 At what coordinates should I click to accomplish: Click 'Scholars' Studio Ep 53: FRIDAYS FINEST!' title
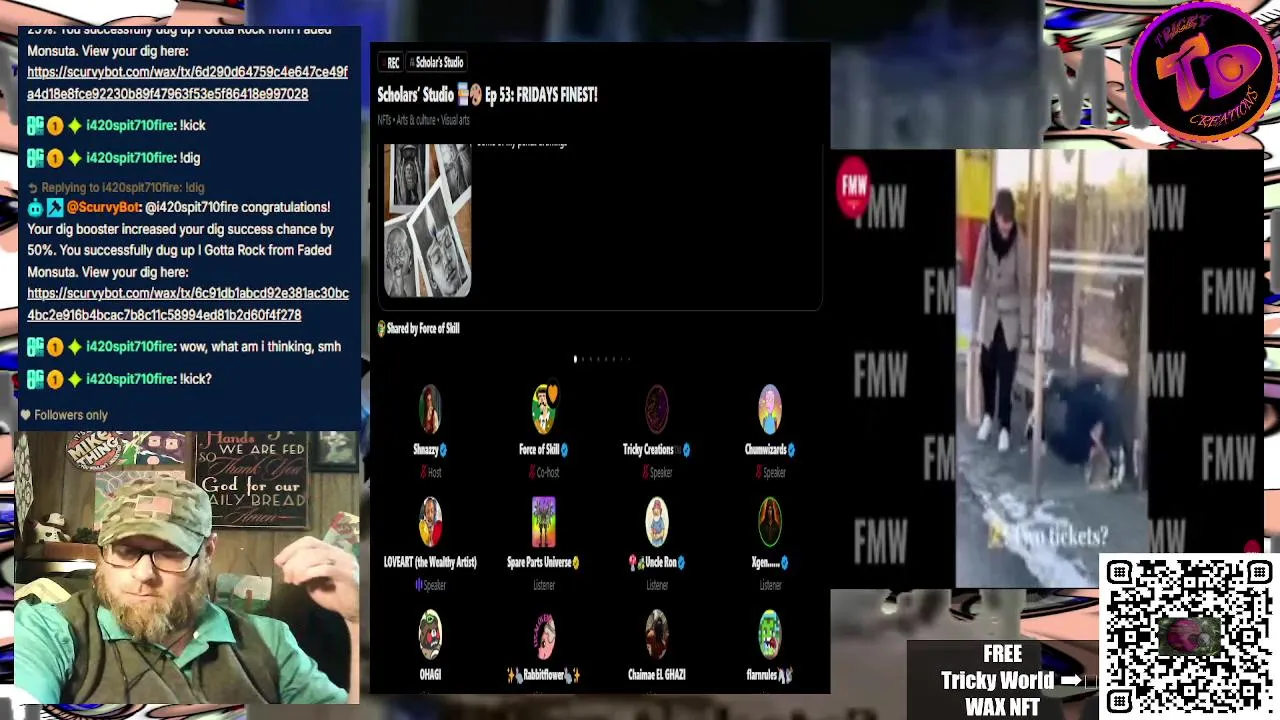487,95
